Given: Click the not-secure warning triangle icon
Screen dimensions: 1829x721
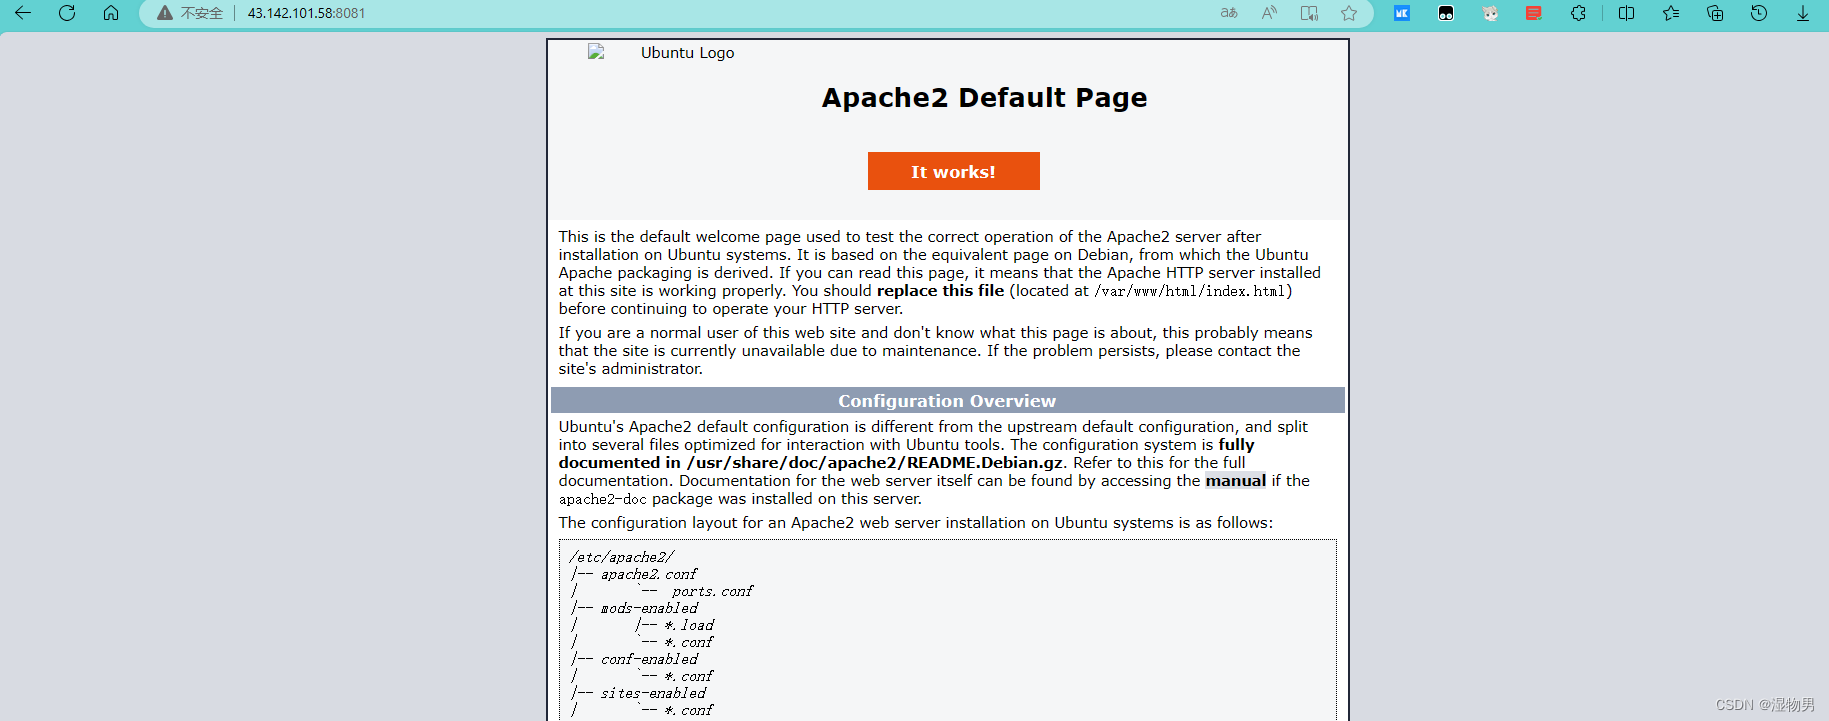Looking at the screenshot, I should click(x=165, y=13).
